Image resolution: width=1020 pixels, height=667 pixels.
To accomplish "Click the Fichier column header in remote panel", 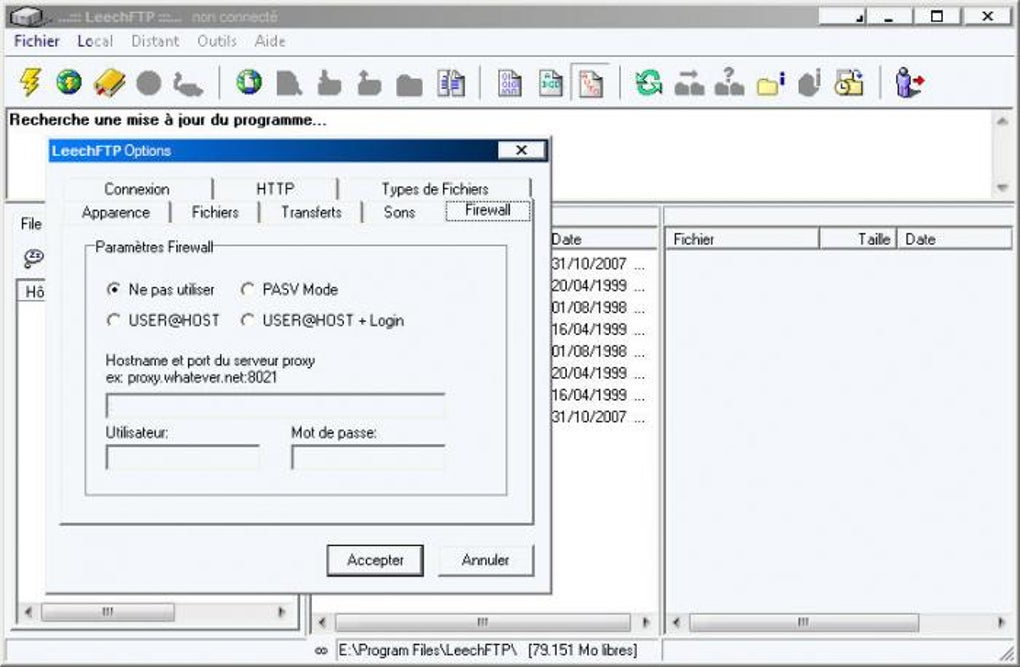I will (x=742, y=239).
